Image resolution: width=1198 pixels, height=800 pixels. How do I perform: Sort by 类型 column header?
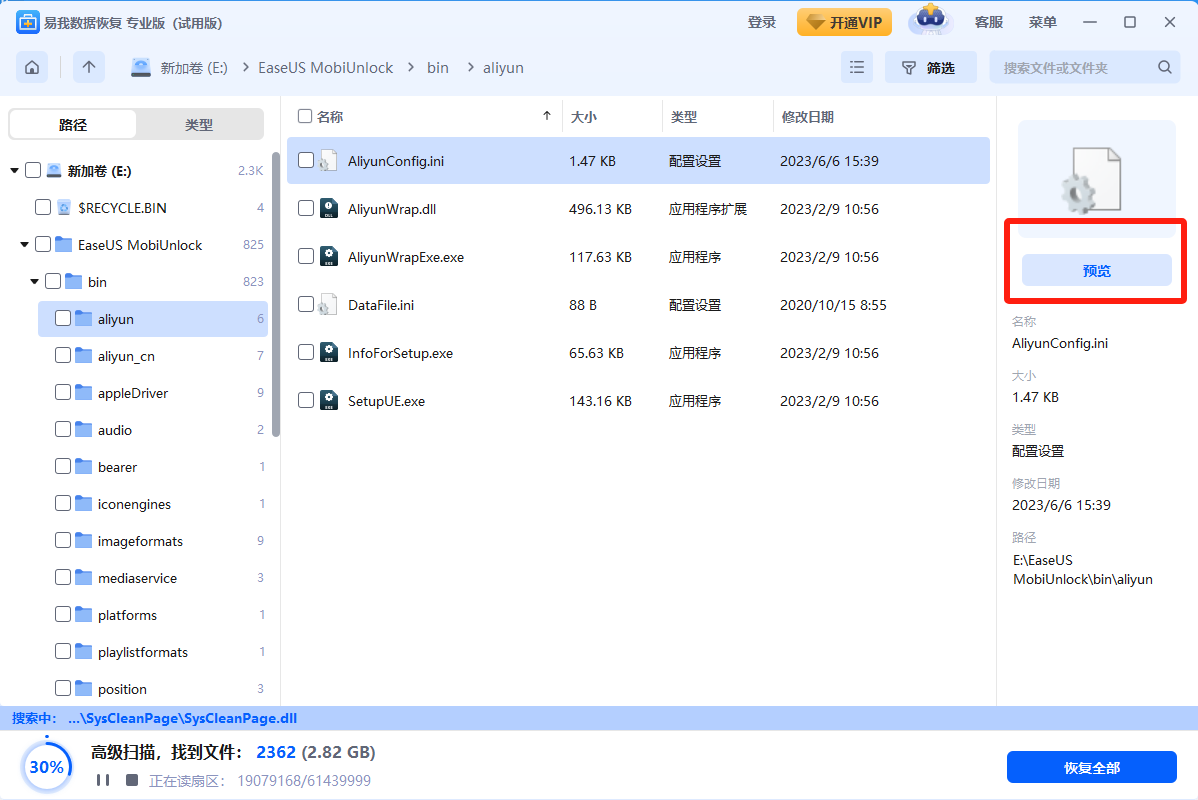click(x=684, y=117)
